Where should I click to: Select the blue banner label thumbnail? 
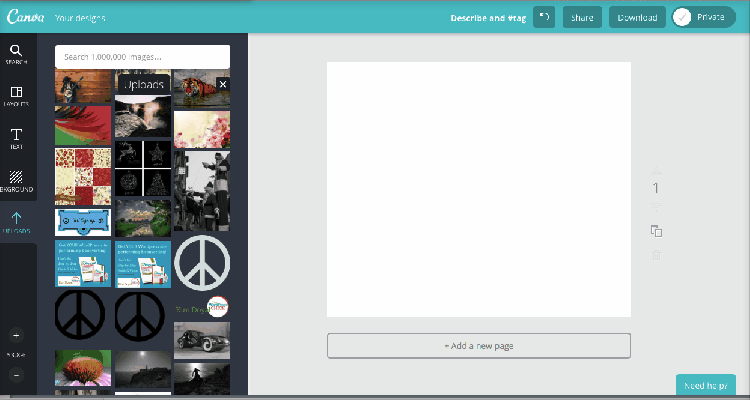83,222
